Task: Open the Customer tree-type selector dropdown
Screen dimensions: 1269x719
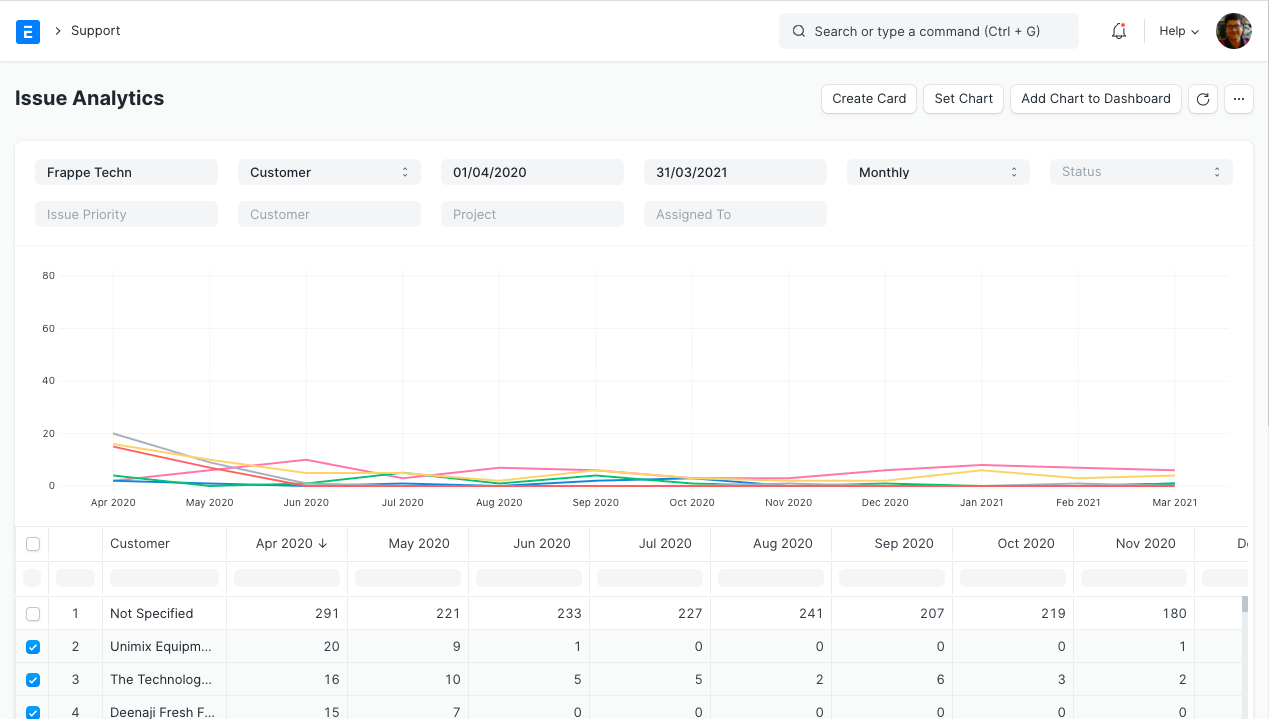Action: coord(329,172)
